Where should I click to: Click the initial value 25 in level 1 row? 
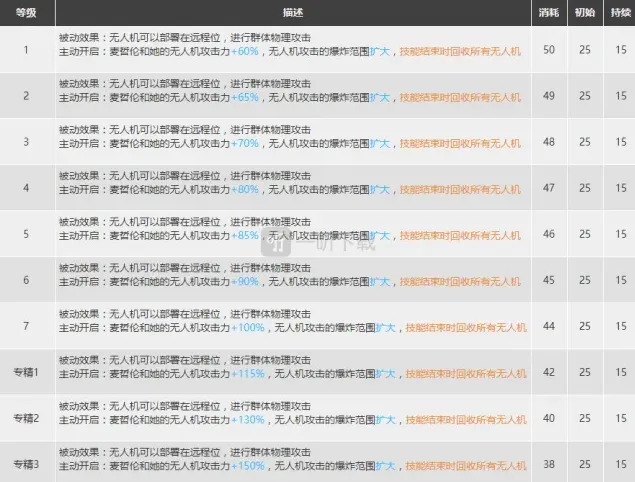point(585,50)
